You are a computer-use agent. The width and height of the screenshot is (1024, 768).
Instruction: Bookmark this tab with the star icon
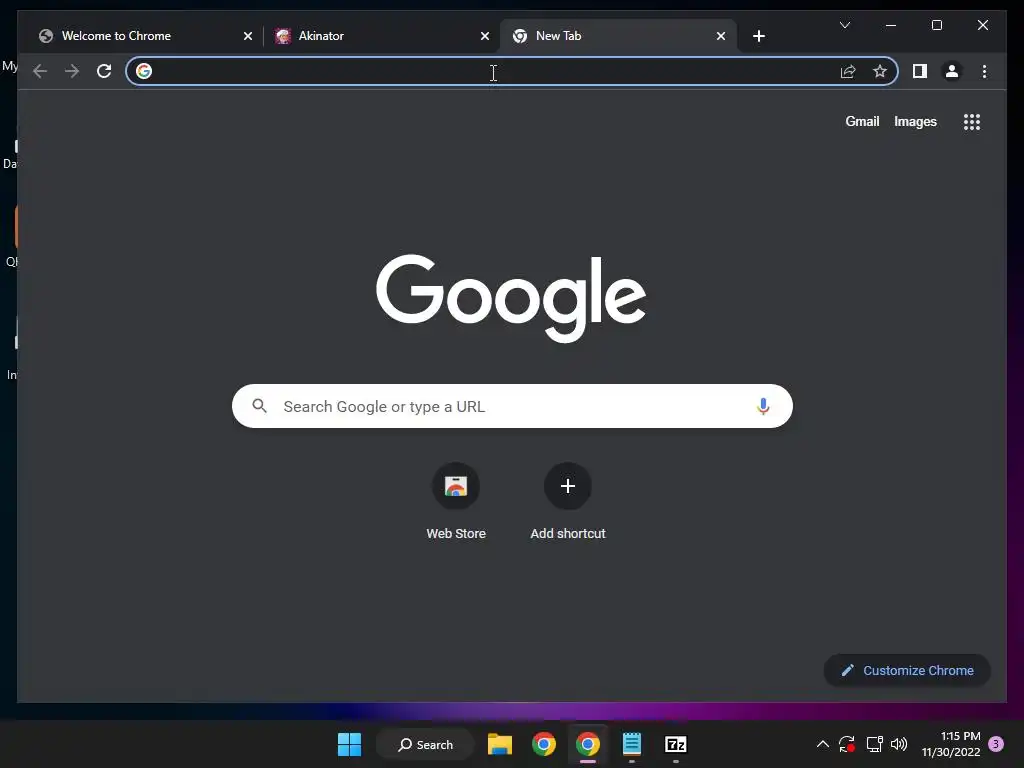coord(880,71)
